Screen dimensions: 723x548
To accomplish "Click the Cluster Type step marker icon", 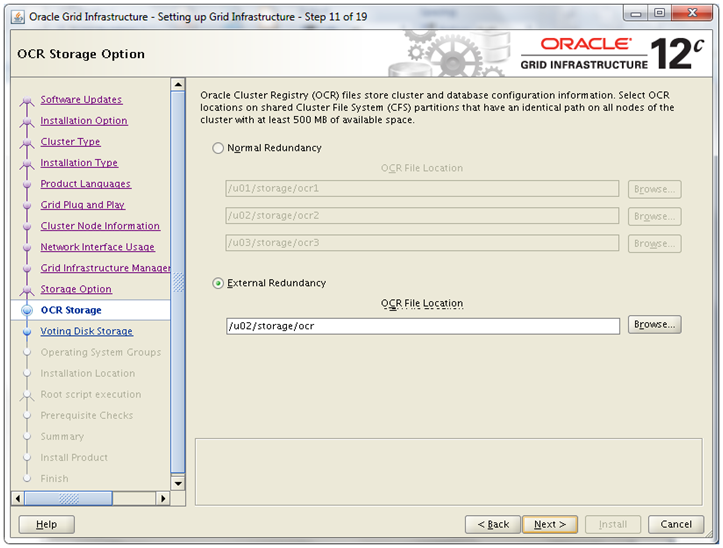I will 27,143.
